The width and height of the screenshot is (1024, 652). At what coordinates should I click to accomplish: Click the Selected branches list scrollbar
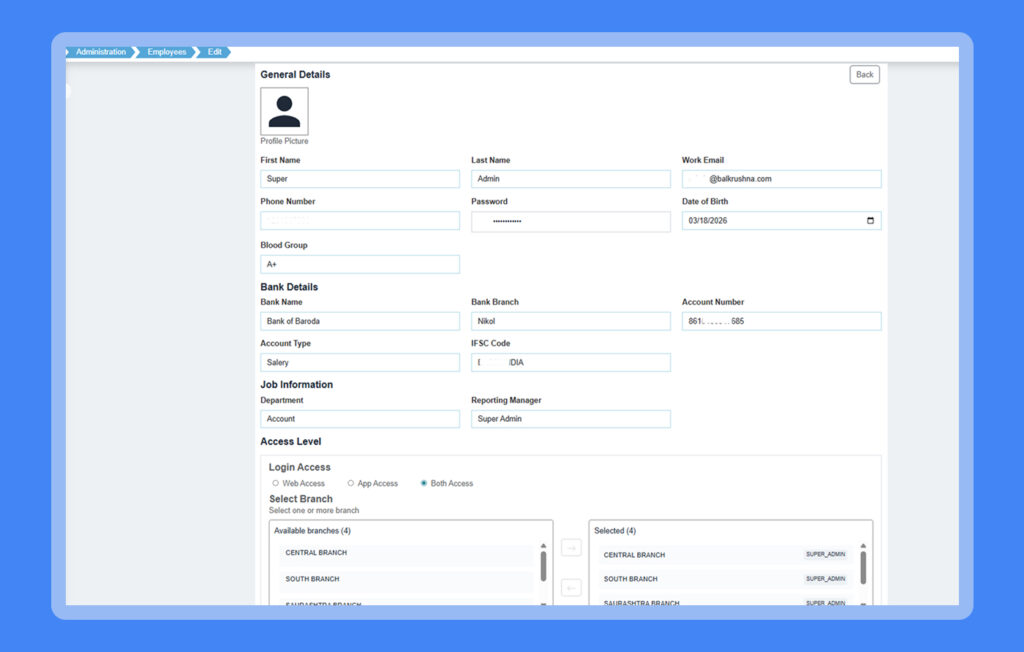coord(863,568)
